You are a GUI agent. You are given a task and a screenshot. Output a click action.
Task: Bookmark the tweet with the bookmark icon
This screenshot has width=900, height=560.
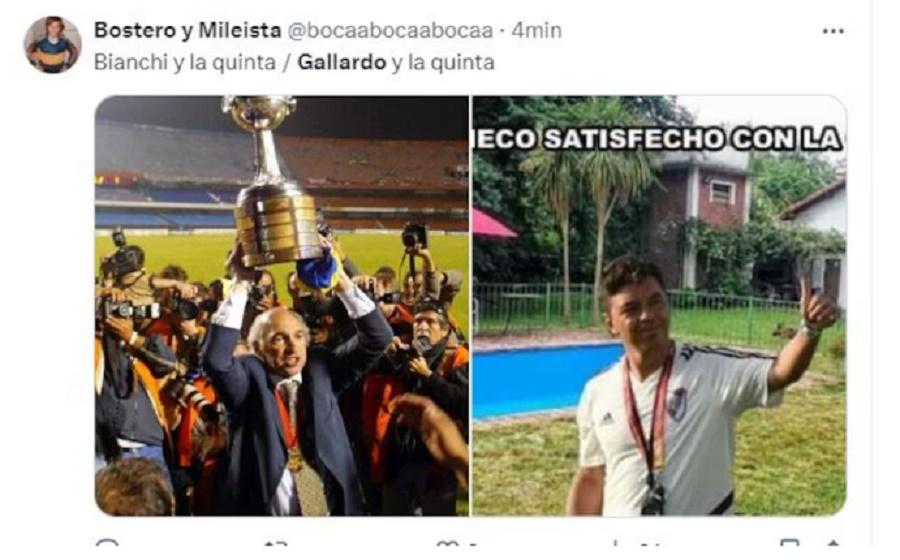tap(789, 543)
